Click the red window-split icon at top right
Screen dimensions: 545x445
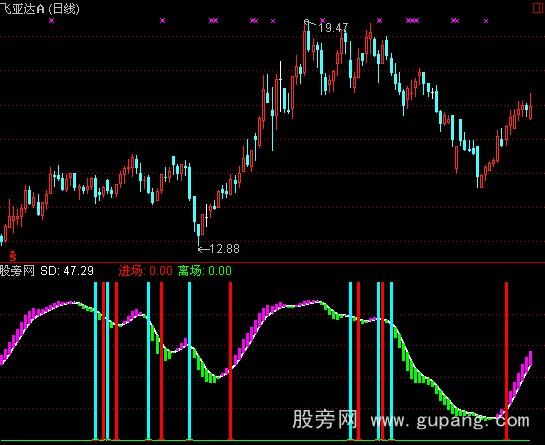pos(539,8)
